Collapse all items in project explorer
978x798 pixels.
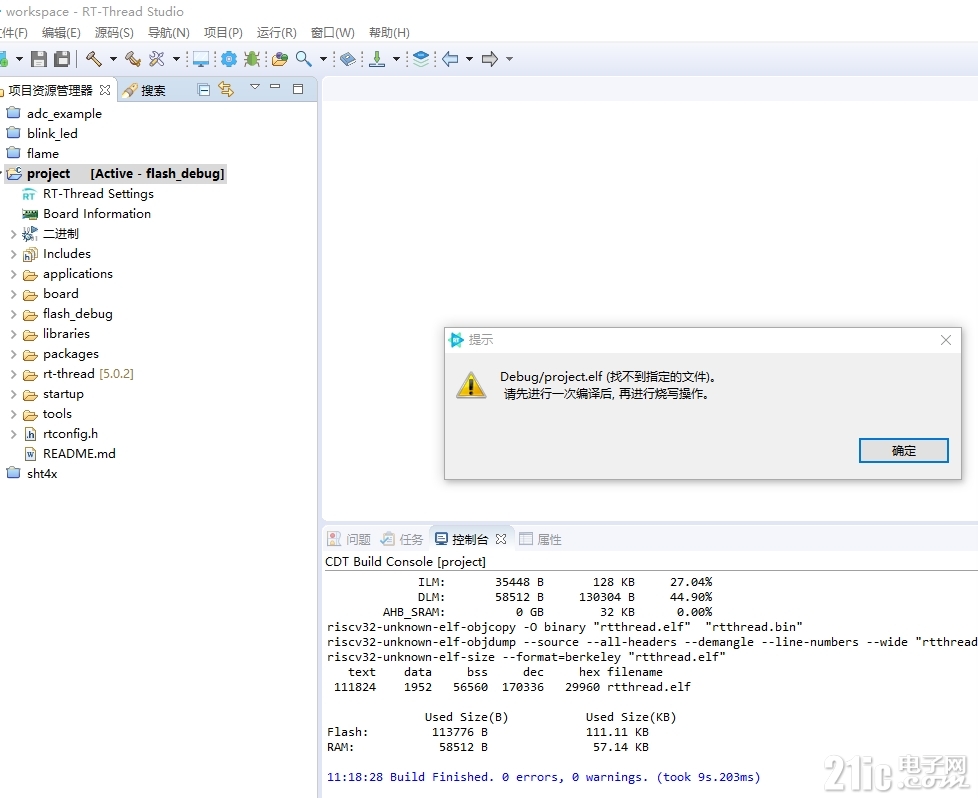click(203, 90)
